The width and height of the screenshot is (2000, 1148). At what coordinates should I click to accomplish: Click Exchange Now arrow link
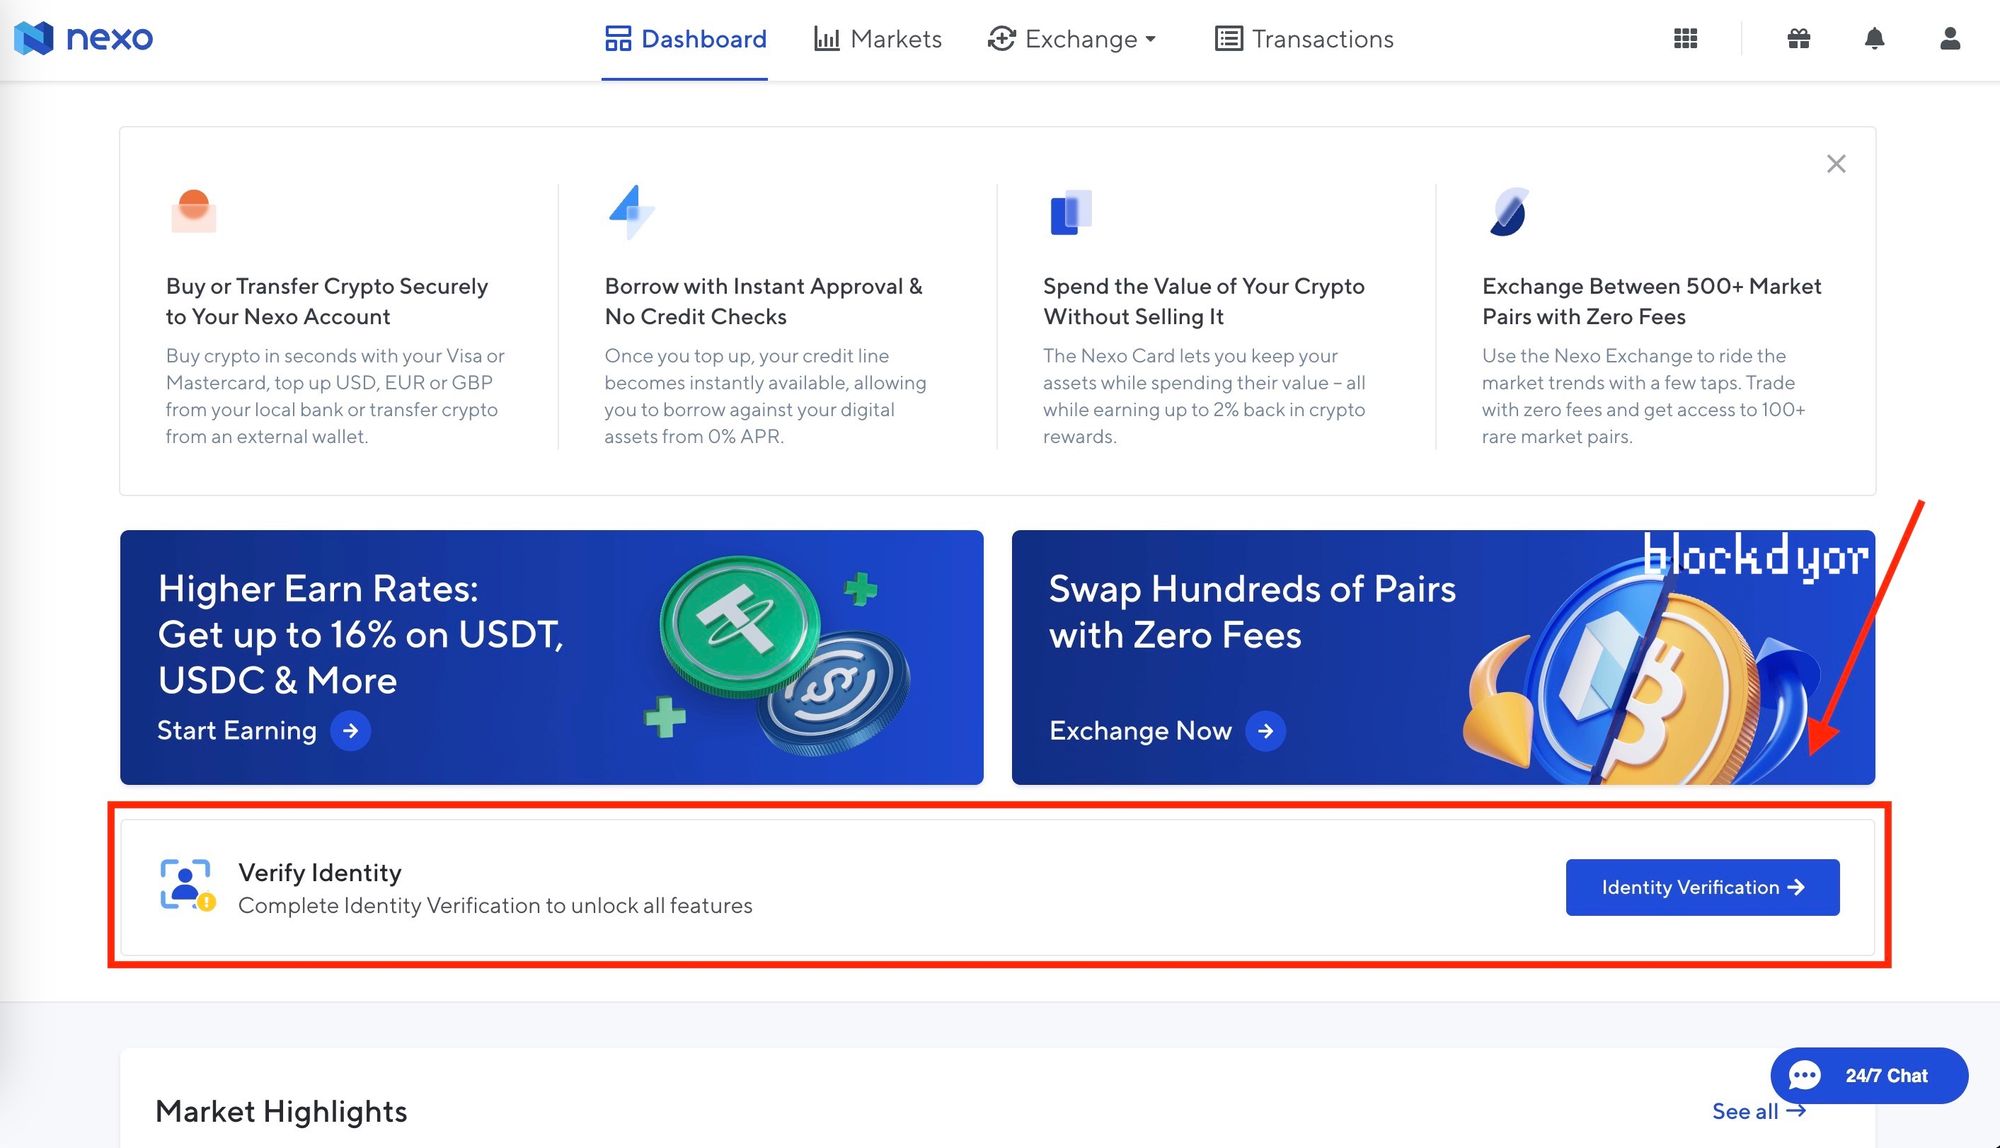point(1264,728)
